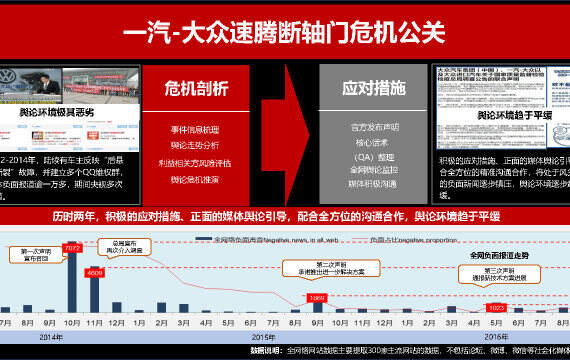
Task: Click the 2015年 year label
Action: pos(263,337)
